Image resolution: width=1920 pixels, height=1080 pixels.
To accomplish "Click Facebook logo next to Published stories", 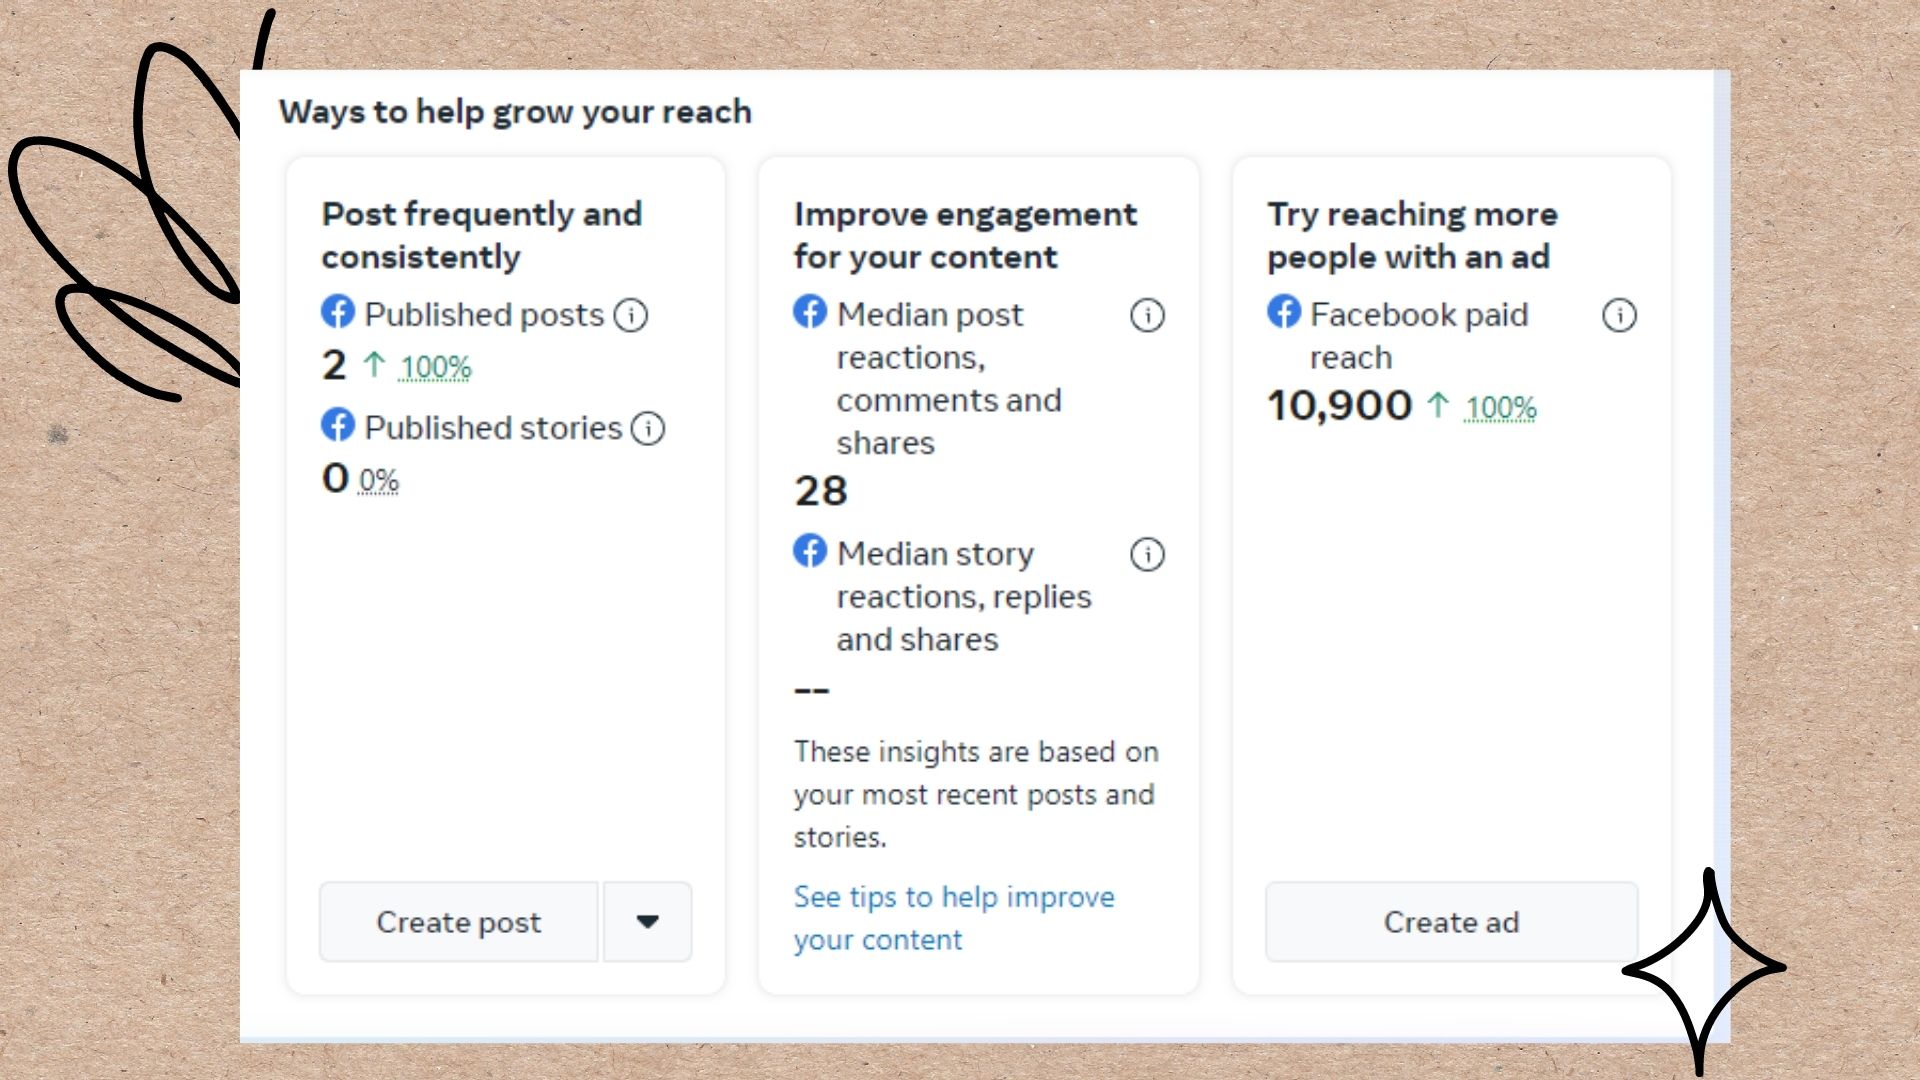I will (x=338, y=425).
